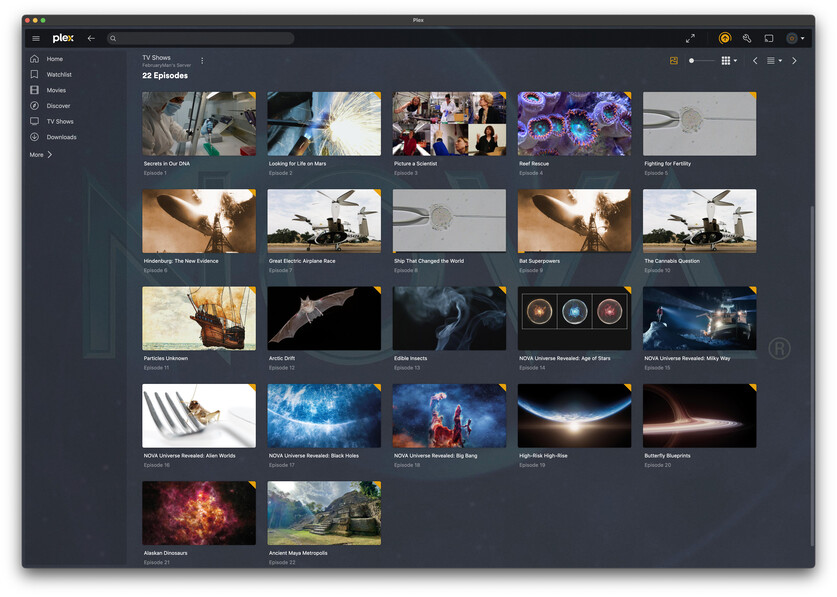This screenshot has width=837, height=597.
Task: Click the TV Shows monitor icon
Action: [35, 121]
